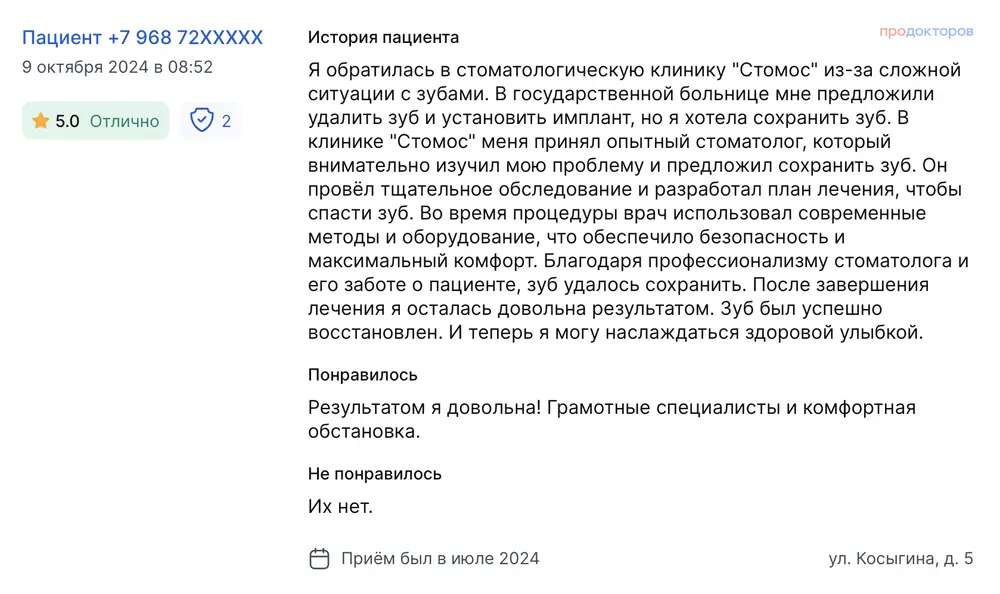The height and width of the screenshot is (594, 1000).
Task: Select the 'Отлично' rating label
Action: click(x=124, y=121)
